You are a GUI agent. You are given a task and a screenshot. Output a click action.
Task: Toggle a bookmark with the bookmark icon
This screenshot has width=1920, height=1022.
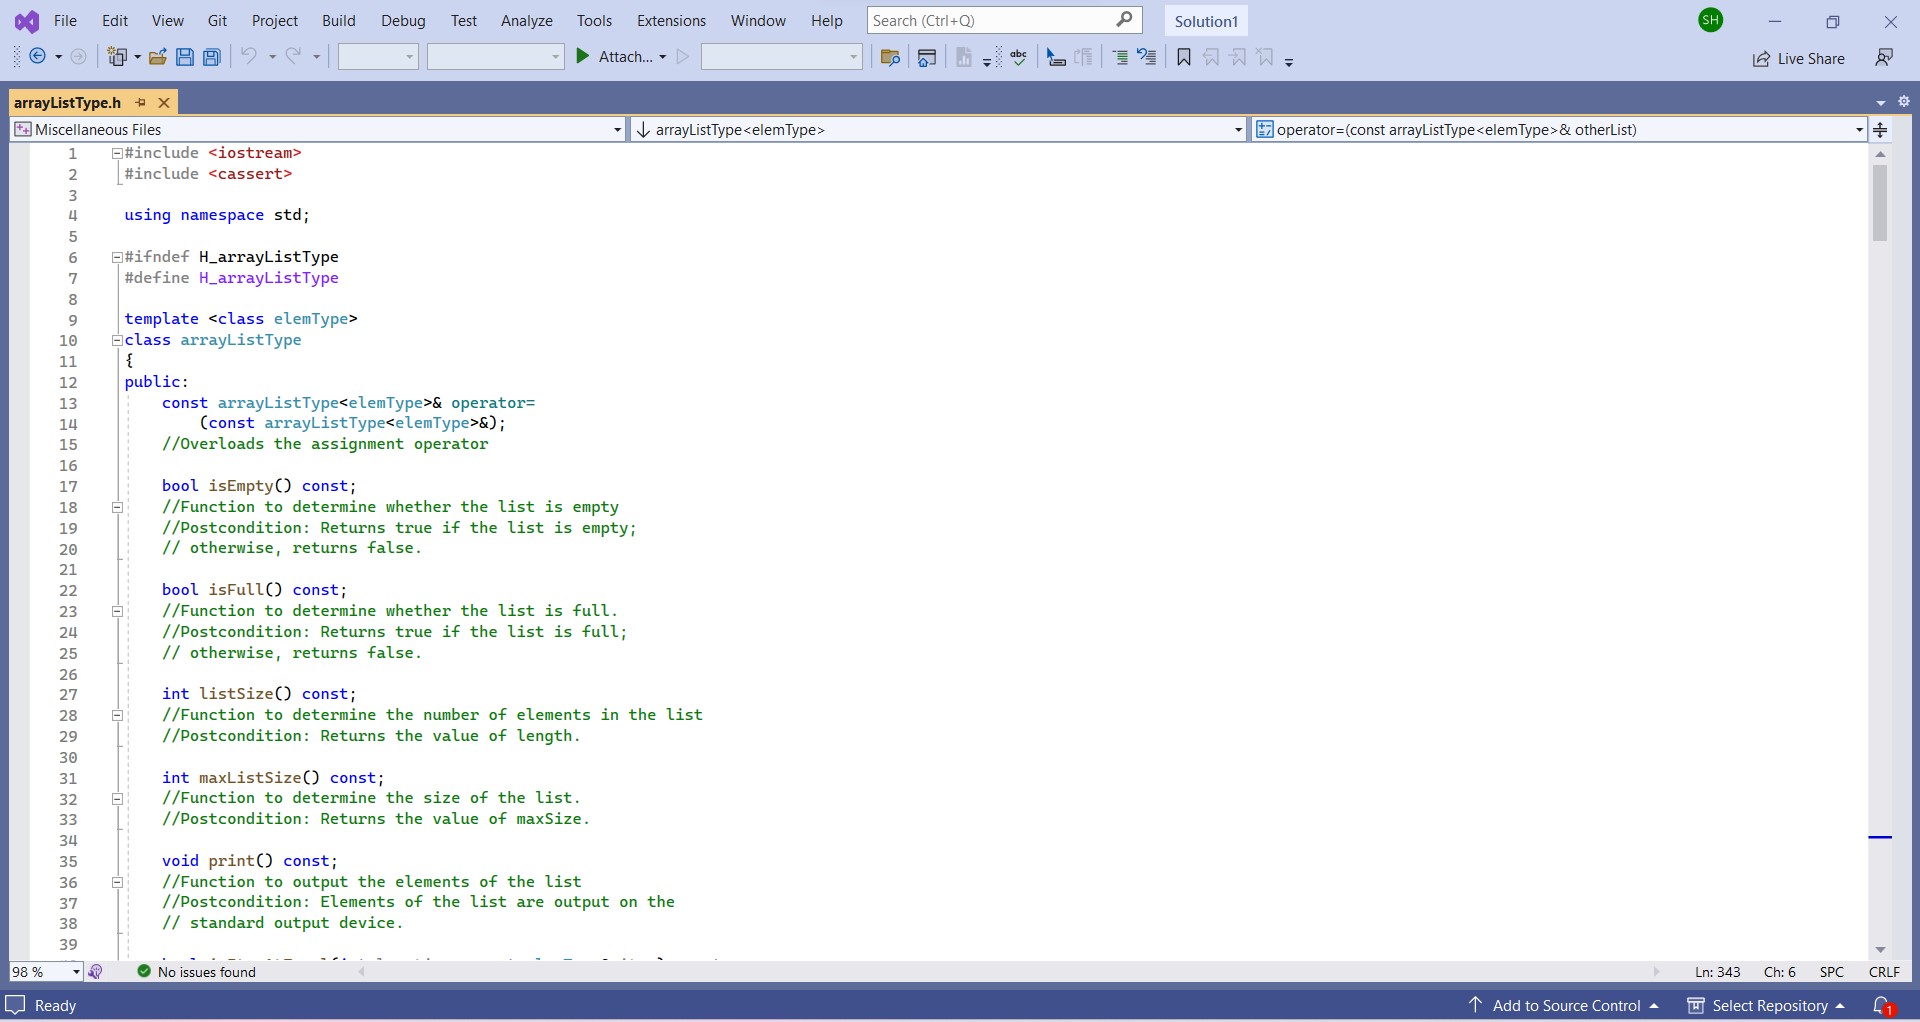tap(1184, 57)
